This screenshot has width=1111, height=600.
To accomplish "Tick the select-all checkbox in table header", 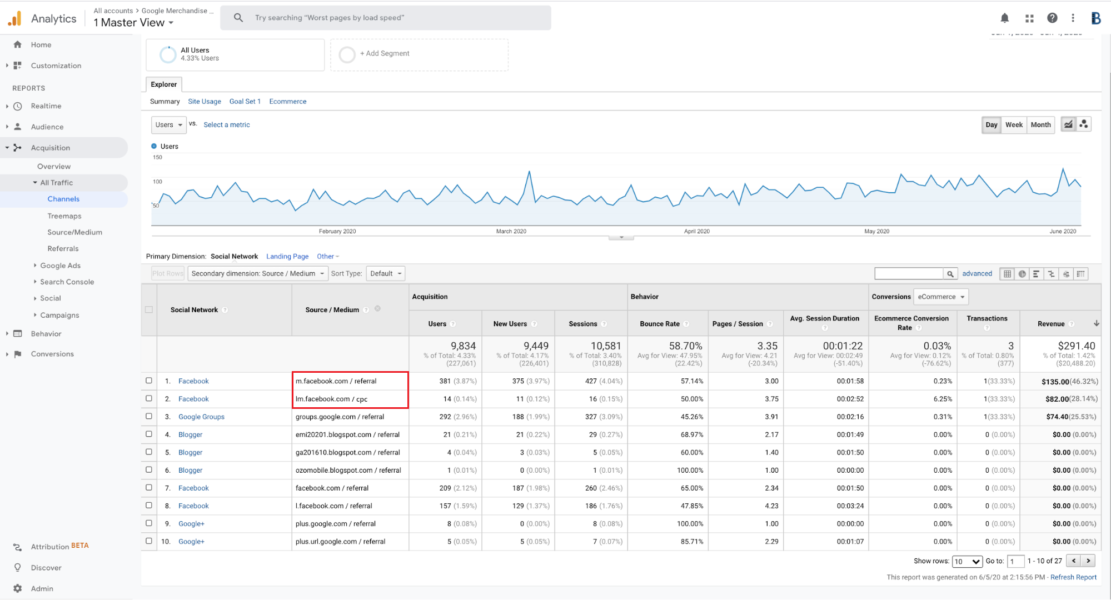I will coord(149,310).
